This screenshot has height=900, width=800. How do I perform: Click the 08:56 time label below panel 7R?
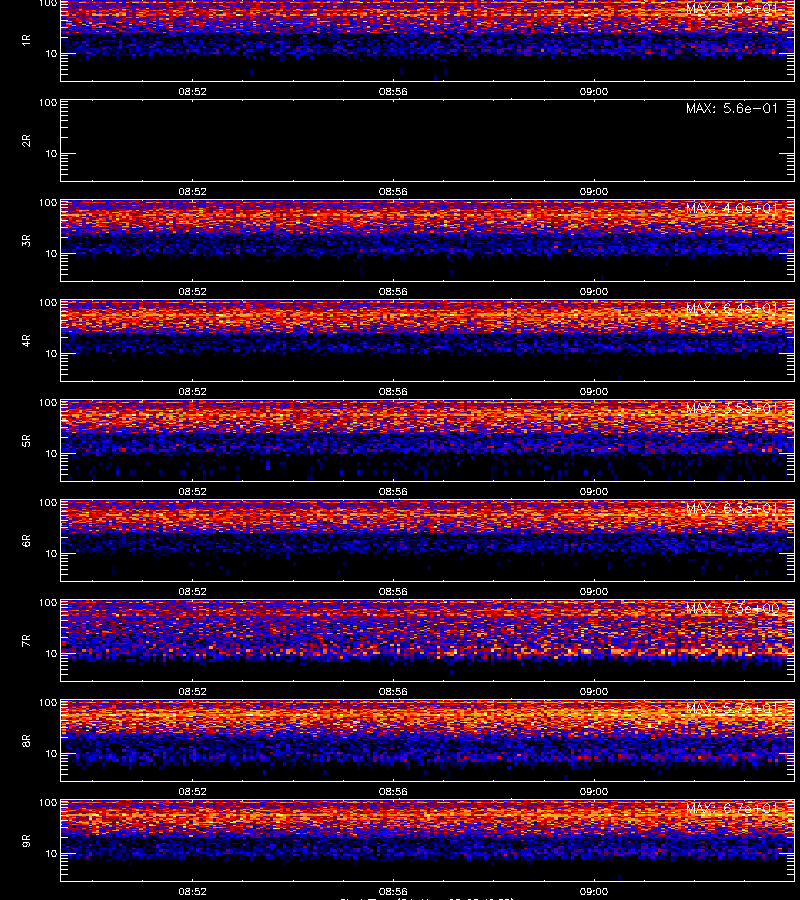tap(393, 692)
